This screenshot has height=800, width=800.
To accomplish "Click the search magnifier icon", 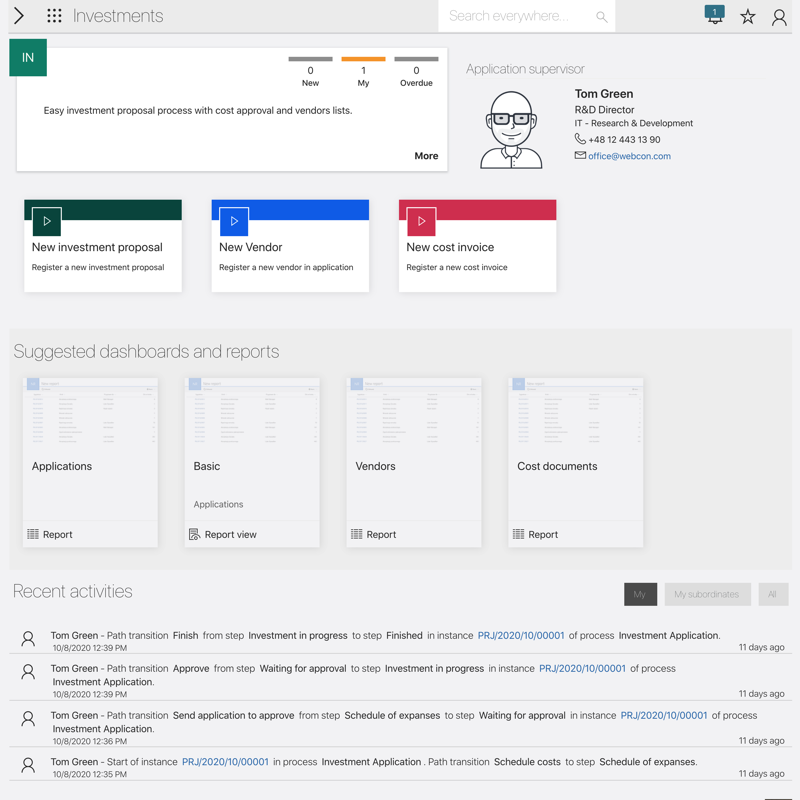I will tap(601, 16).
